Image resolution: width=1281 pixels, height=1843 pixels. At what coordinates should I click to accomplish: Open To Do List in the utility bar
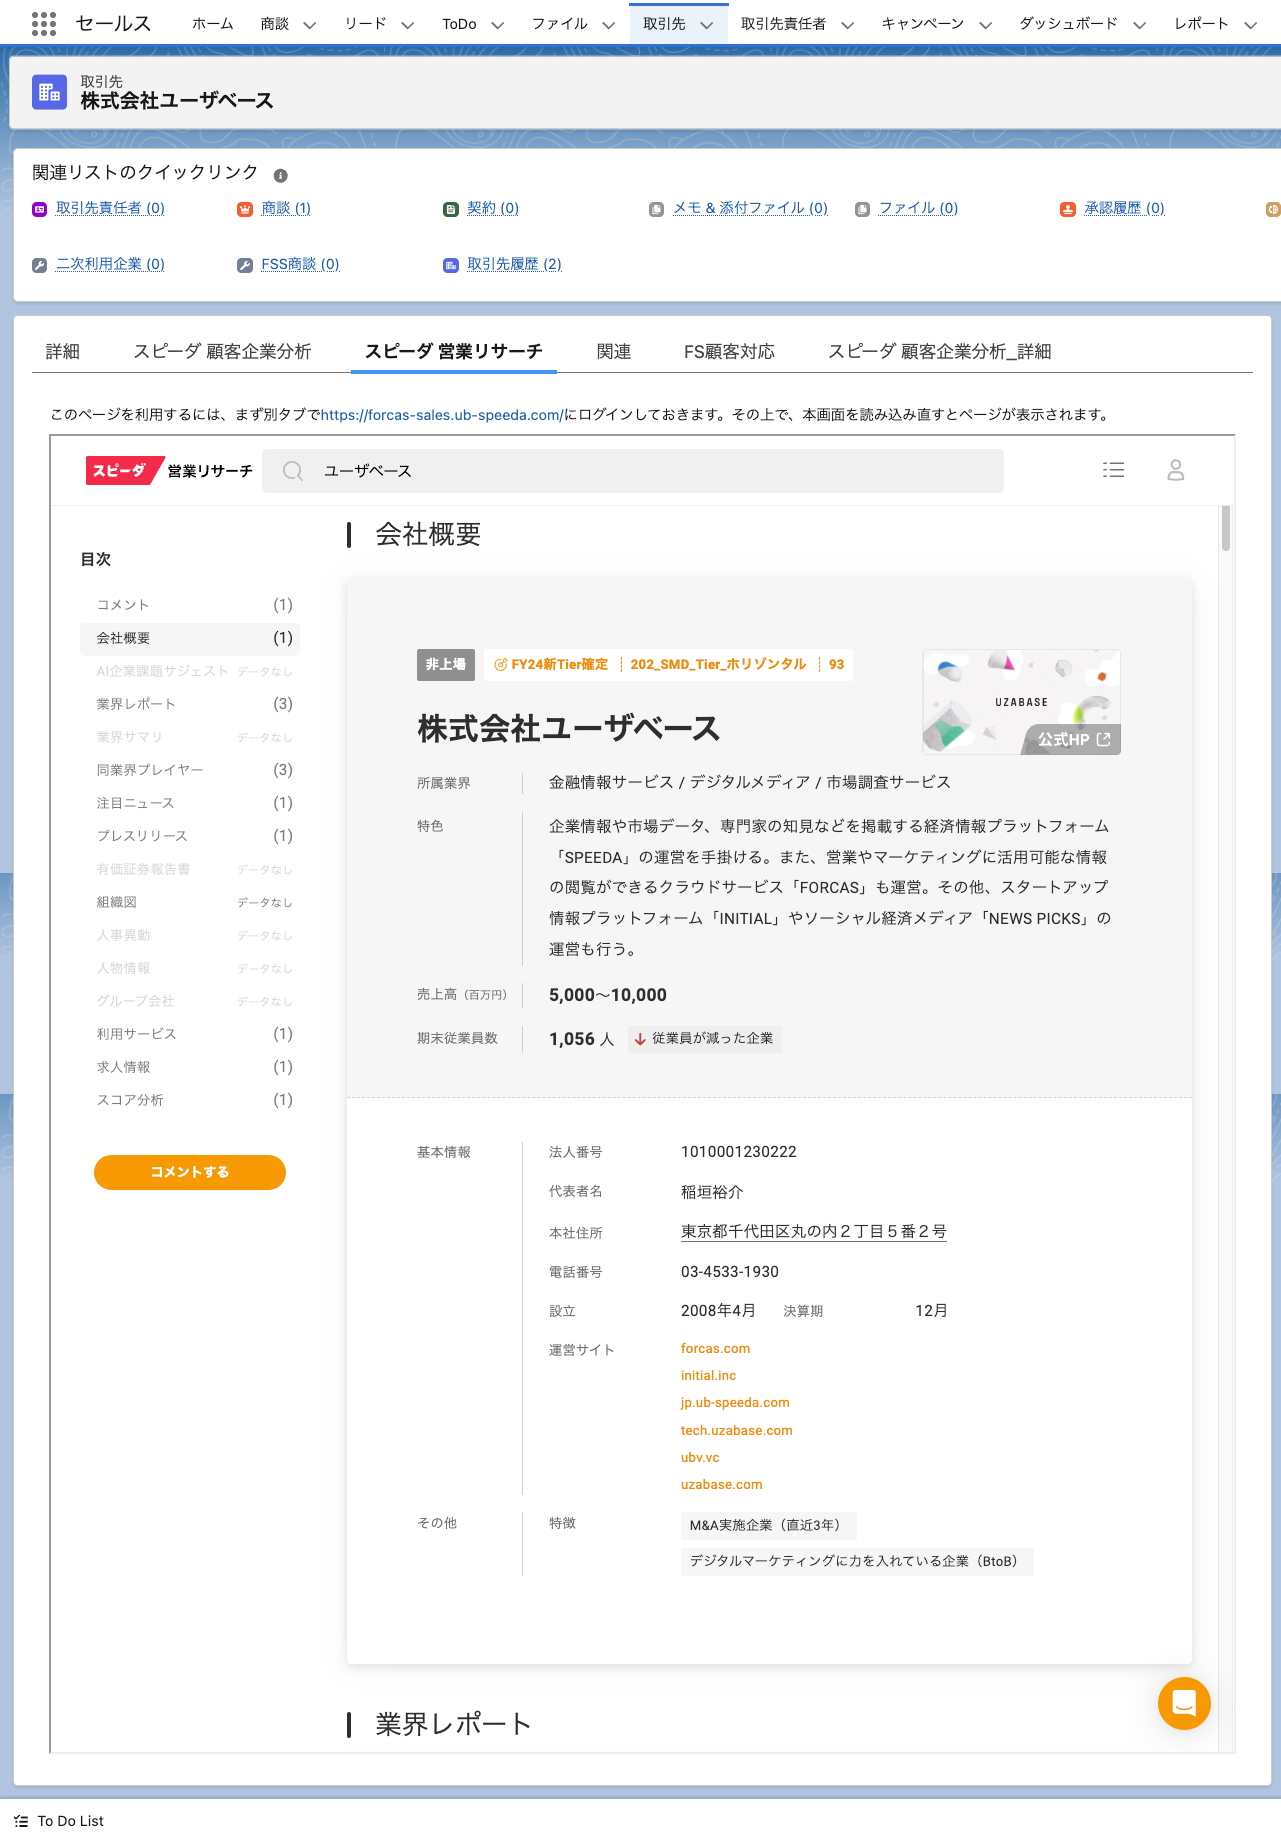tap(59, 1821)
